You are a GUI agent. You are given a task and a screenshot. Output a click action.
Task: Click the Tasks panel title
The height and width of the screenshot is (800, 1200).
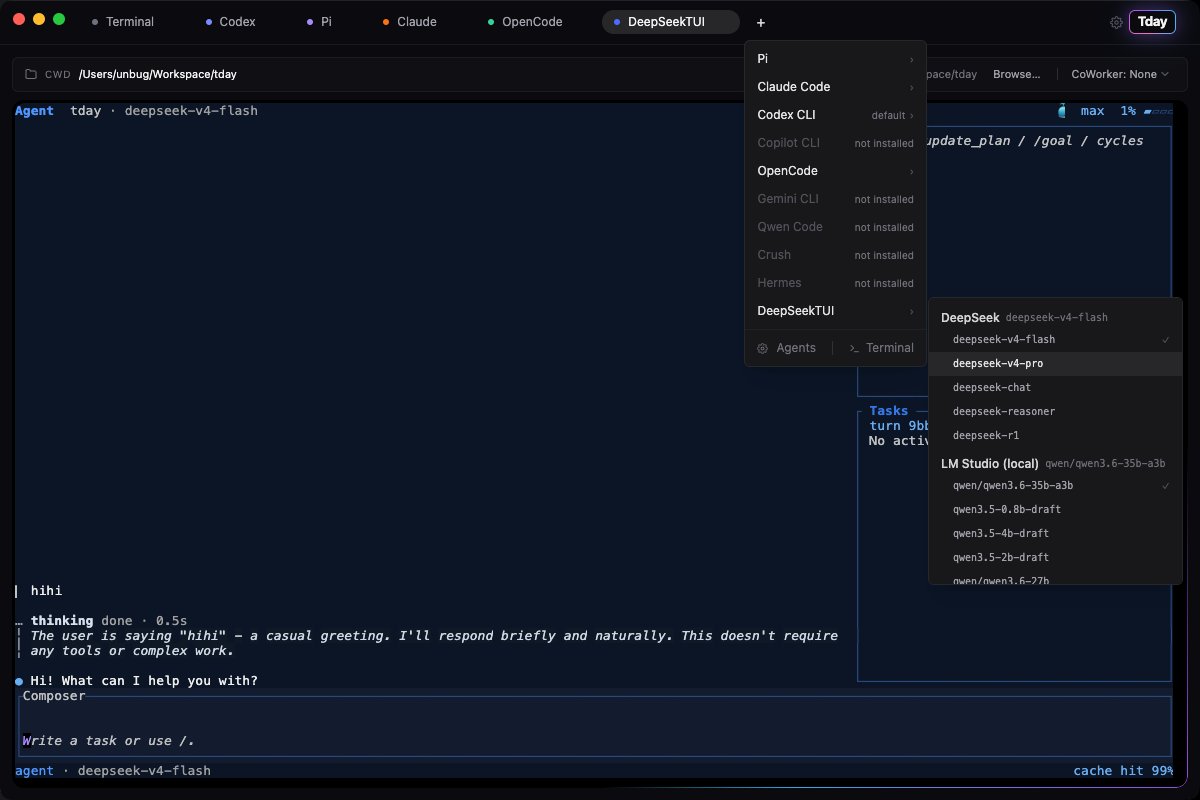coord(889,411)
